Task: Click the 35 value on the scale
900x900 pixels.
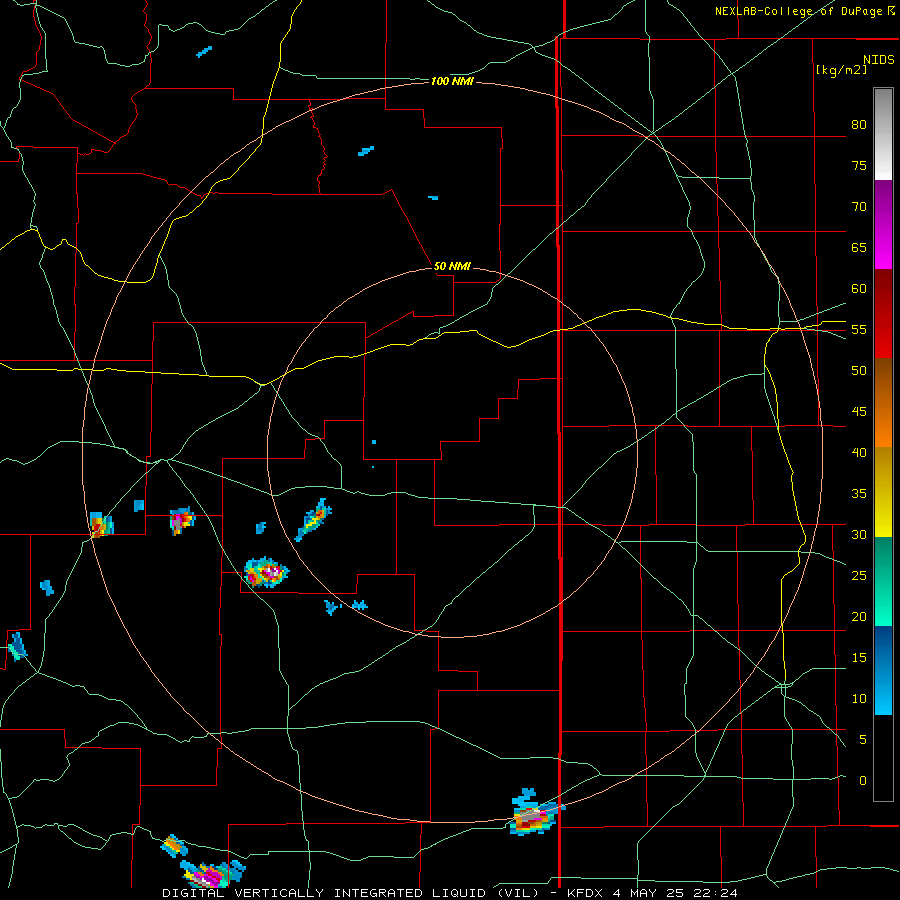Action: point(859,494)
